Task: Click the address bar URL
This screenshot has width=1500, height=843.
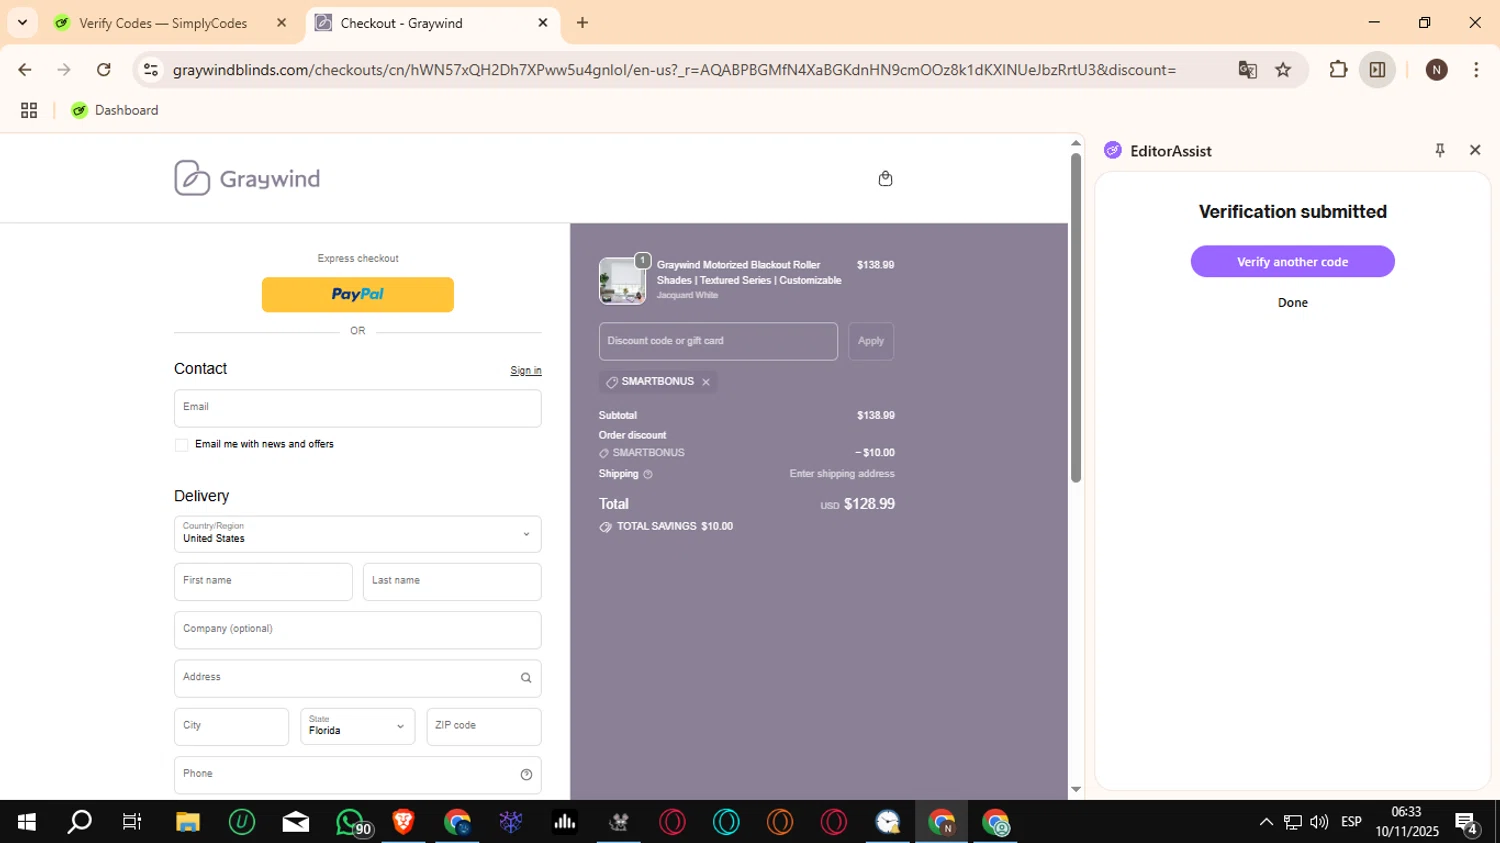Action: pos(674,69)
